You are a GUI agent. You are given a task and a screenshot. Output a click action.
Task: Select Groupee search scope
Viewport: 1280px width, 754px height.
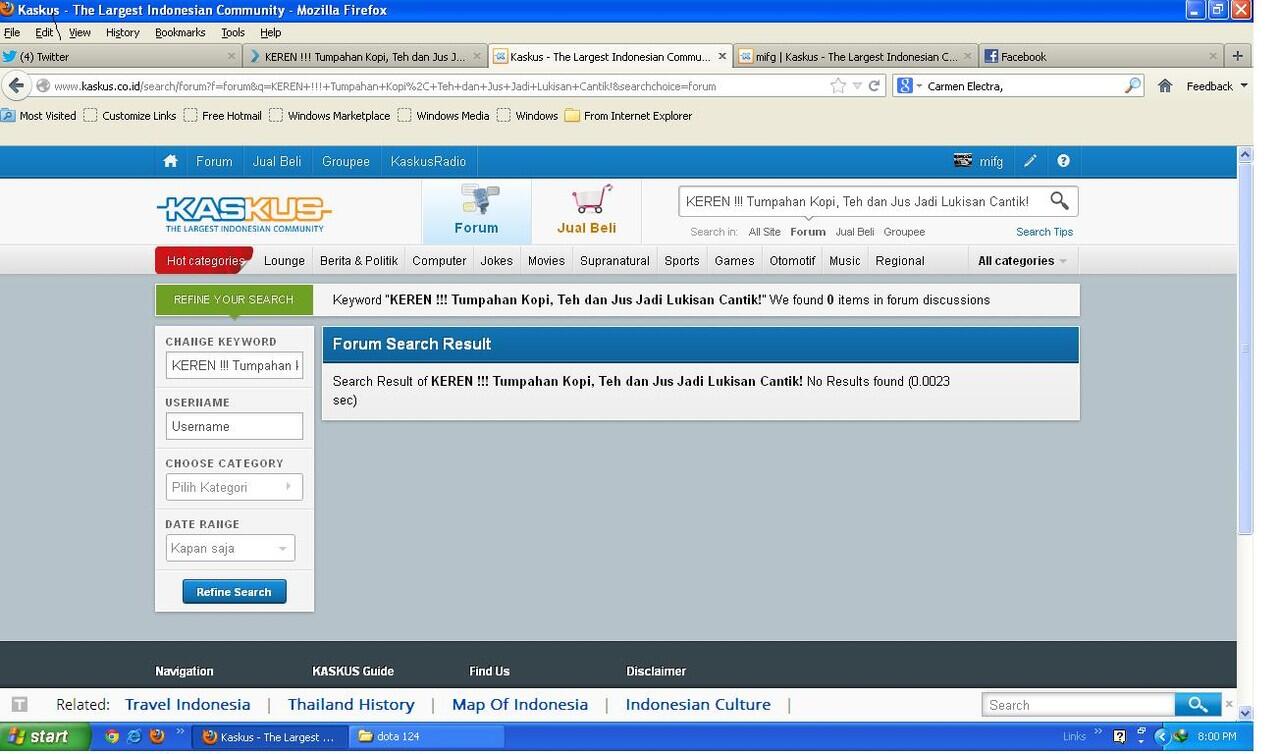(x=904, y=232)
